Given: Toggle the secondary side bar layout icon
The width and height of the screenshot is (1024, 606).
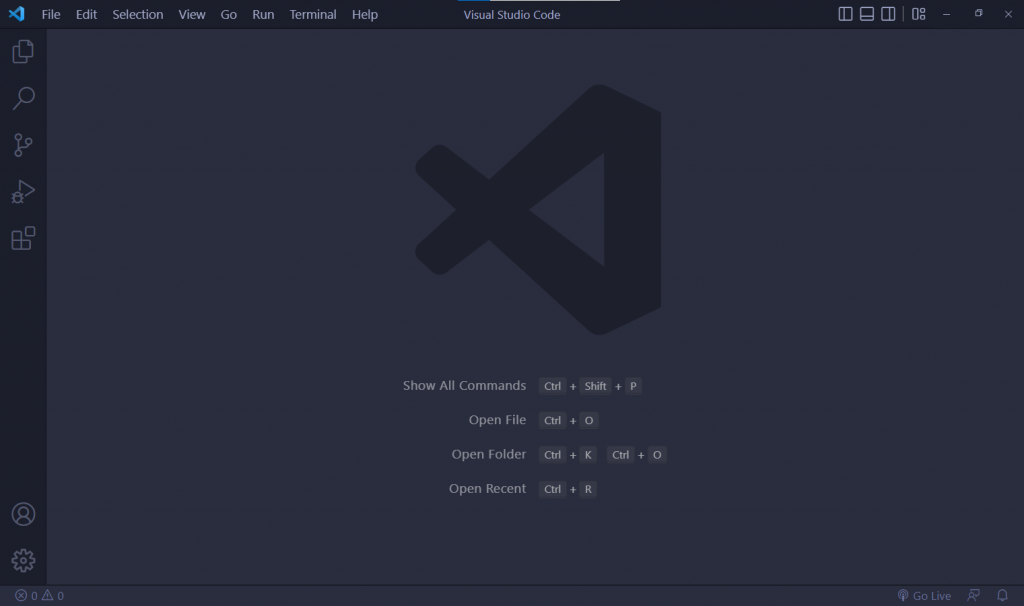Looking at the screenshot, I should (x=888, y=14).
